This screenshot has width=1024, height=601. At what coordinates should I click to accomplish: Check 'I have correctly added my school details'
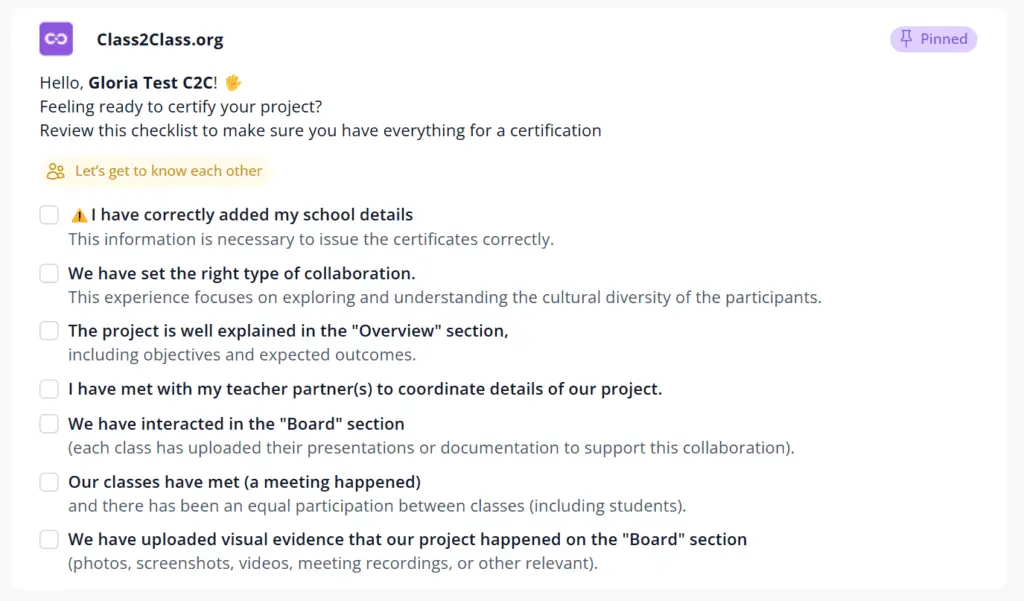49,215
